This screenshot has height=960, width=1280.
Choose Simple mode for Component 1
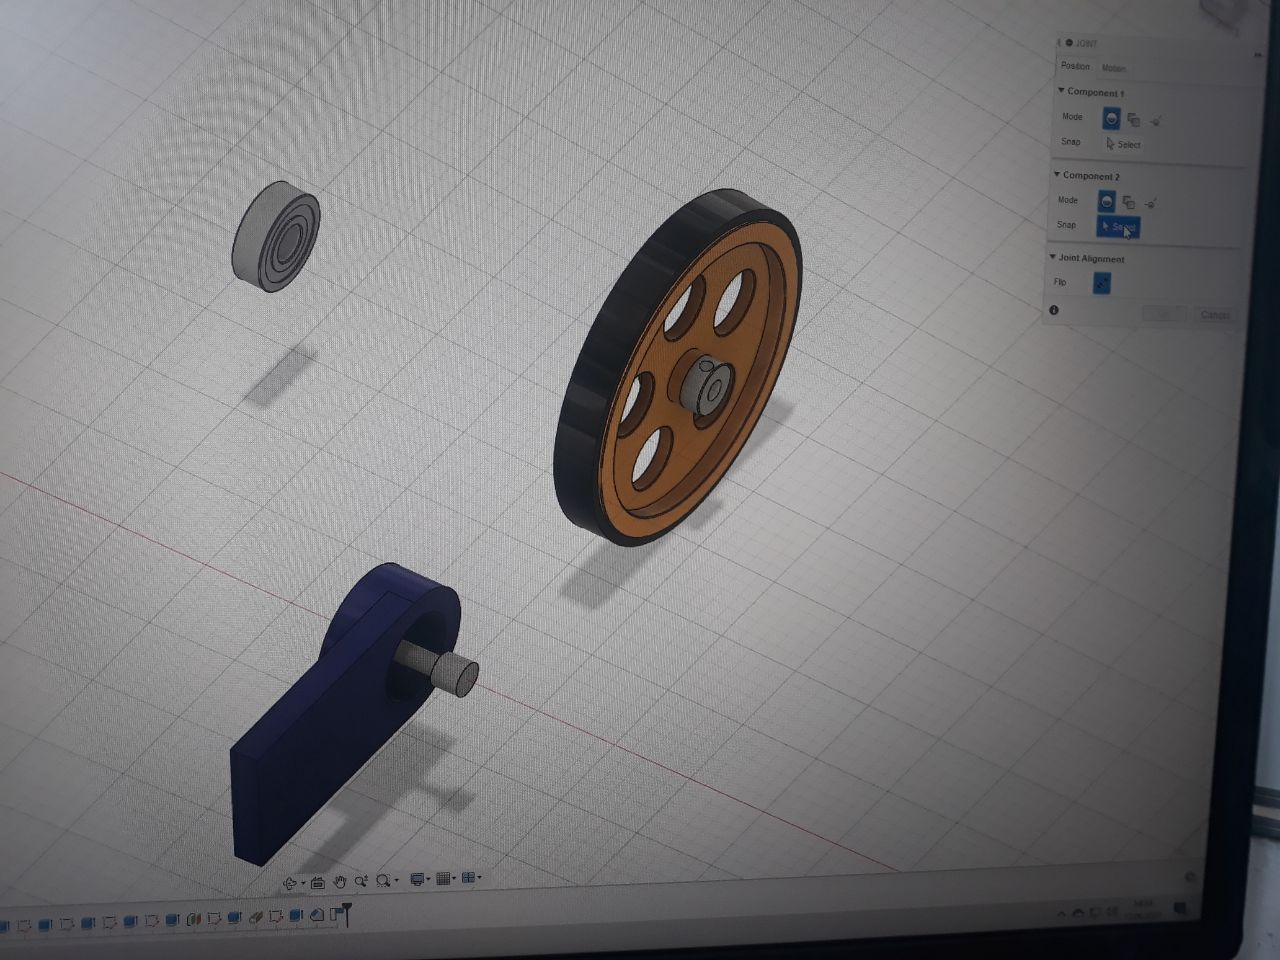point(1111,118)
